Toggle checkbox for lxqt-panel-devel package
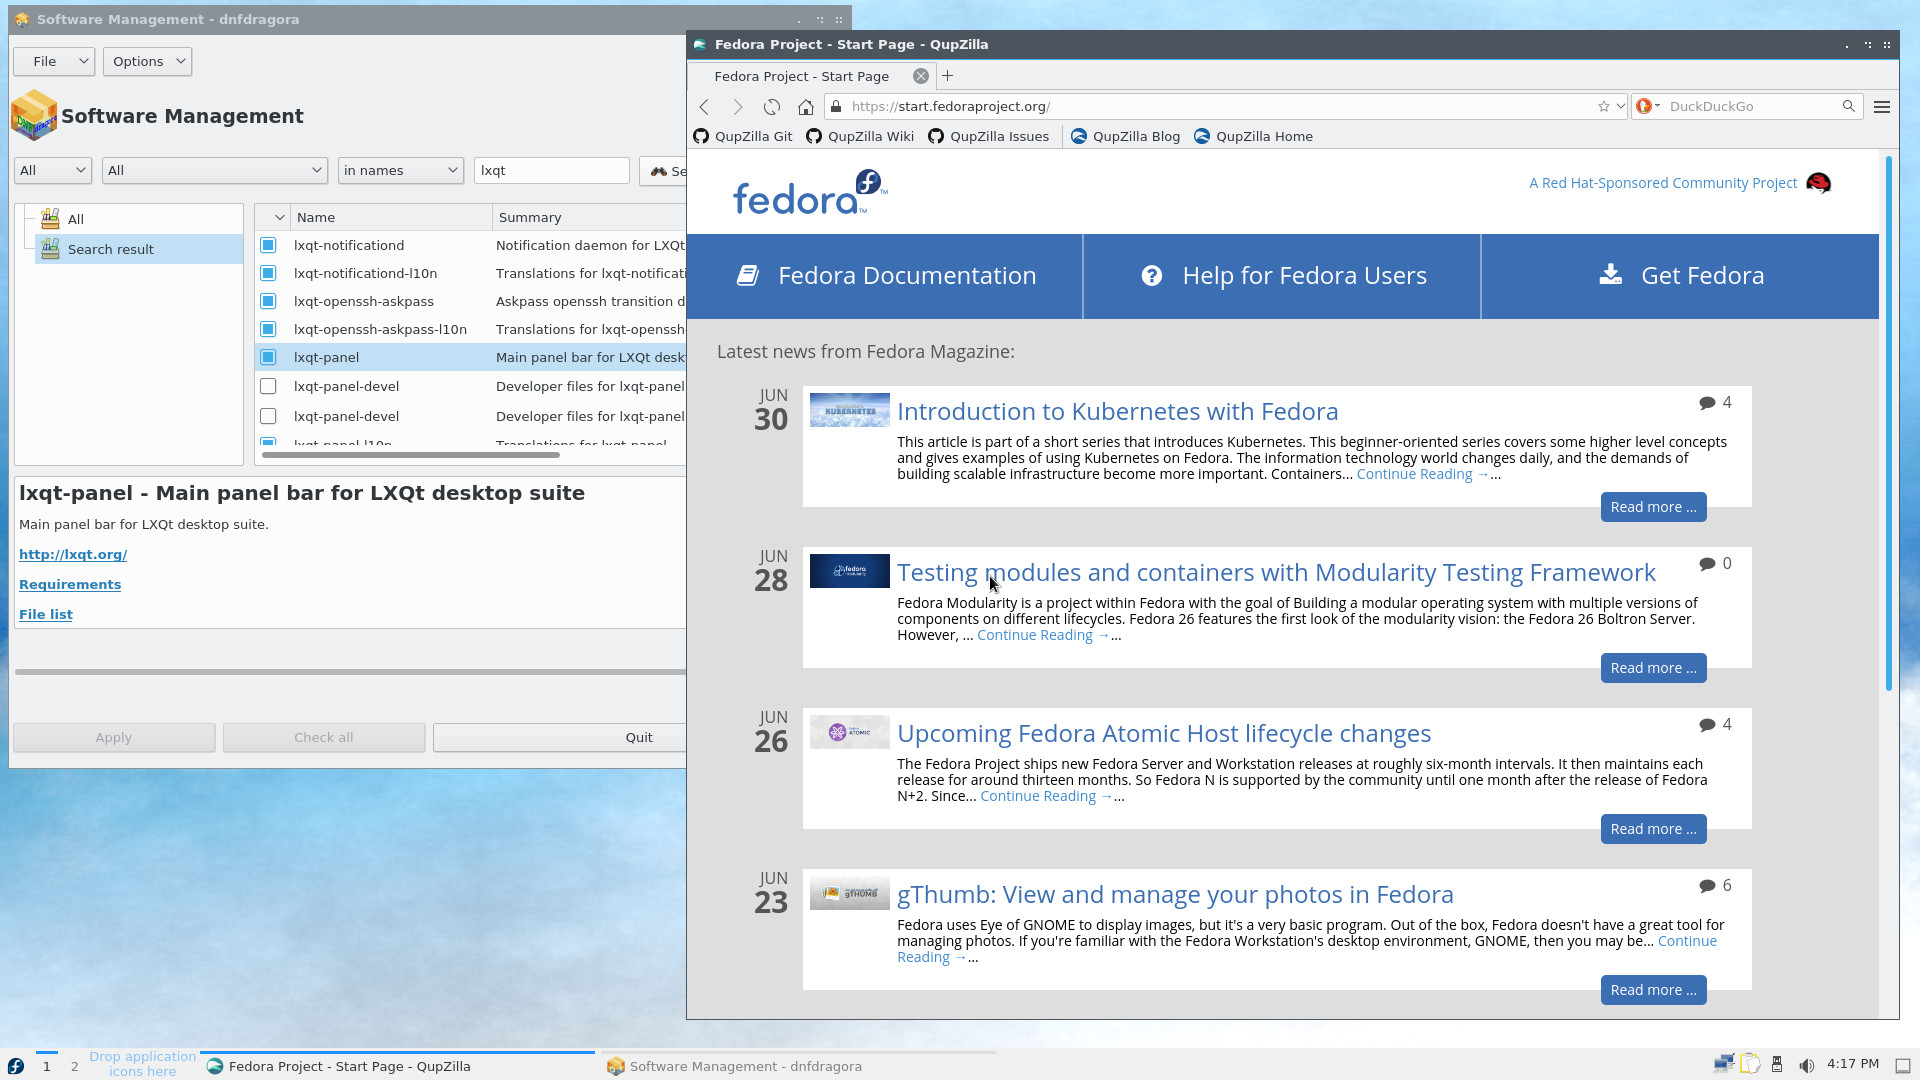 point(268,386)
